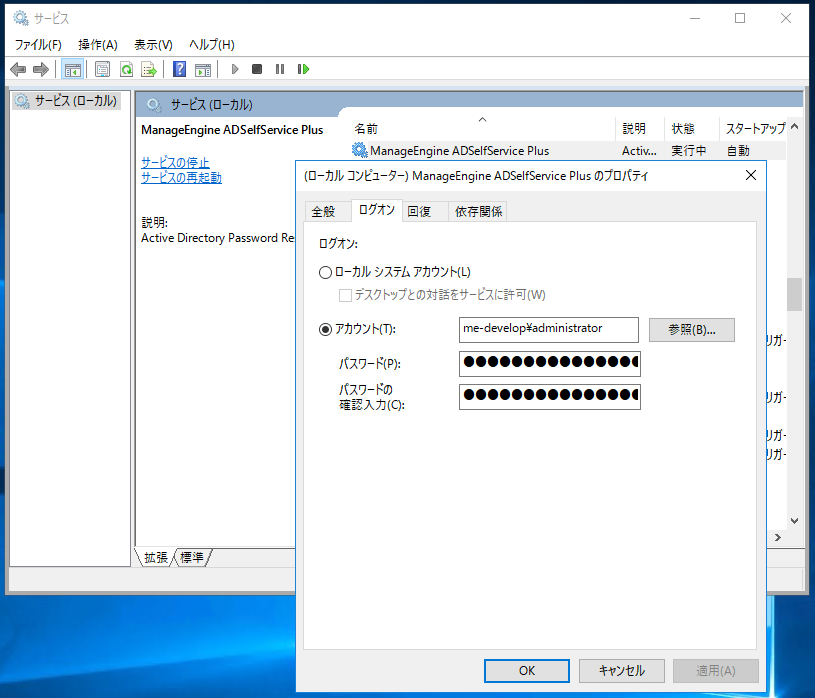Click the Back arrow toolbar icon

tap(18, 69)
